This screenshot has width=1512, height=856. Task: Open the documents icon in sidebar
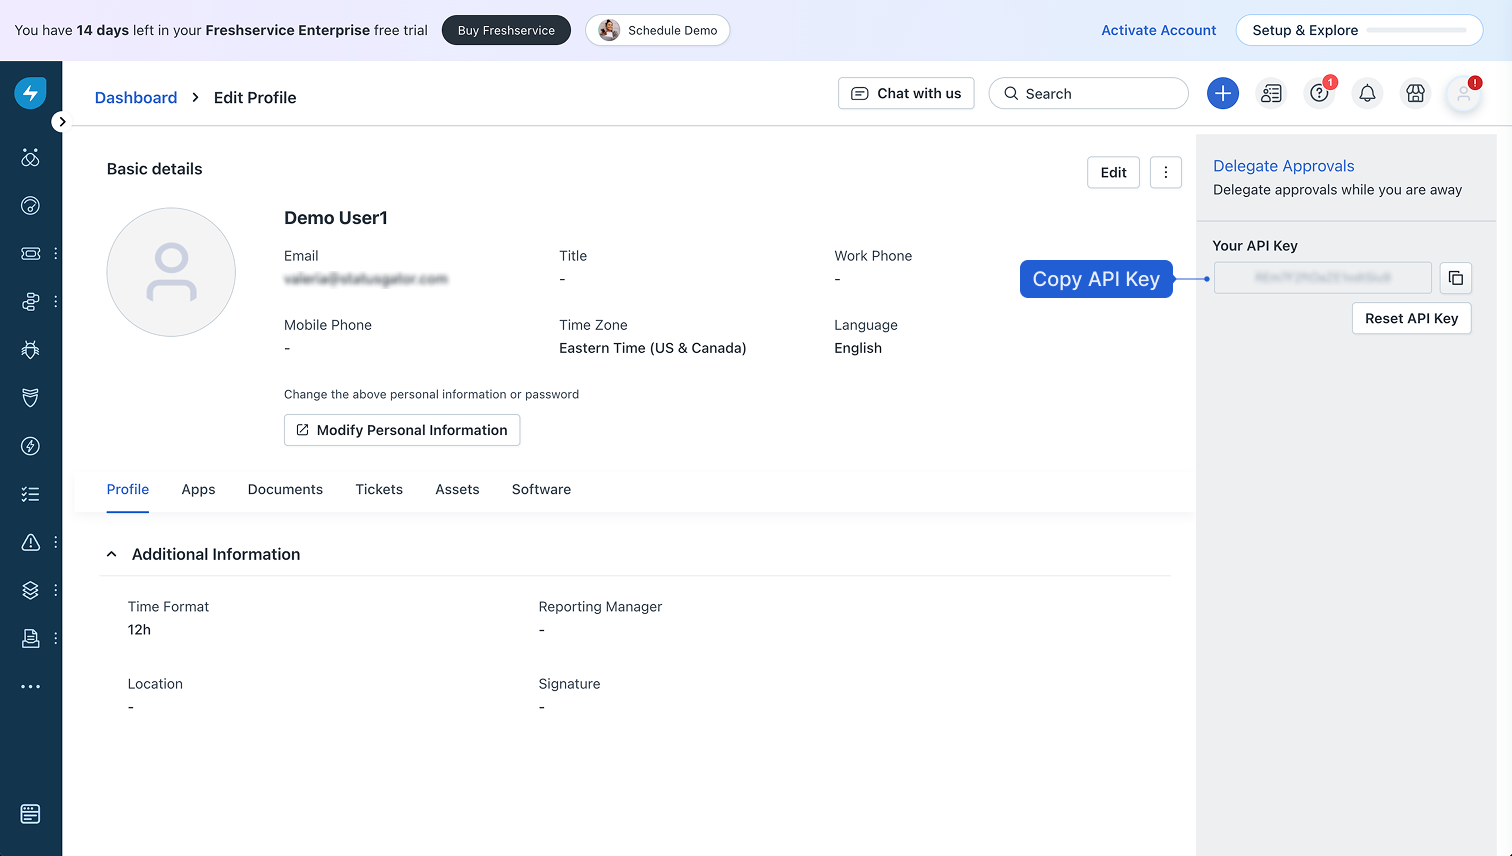coord(30,638)
